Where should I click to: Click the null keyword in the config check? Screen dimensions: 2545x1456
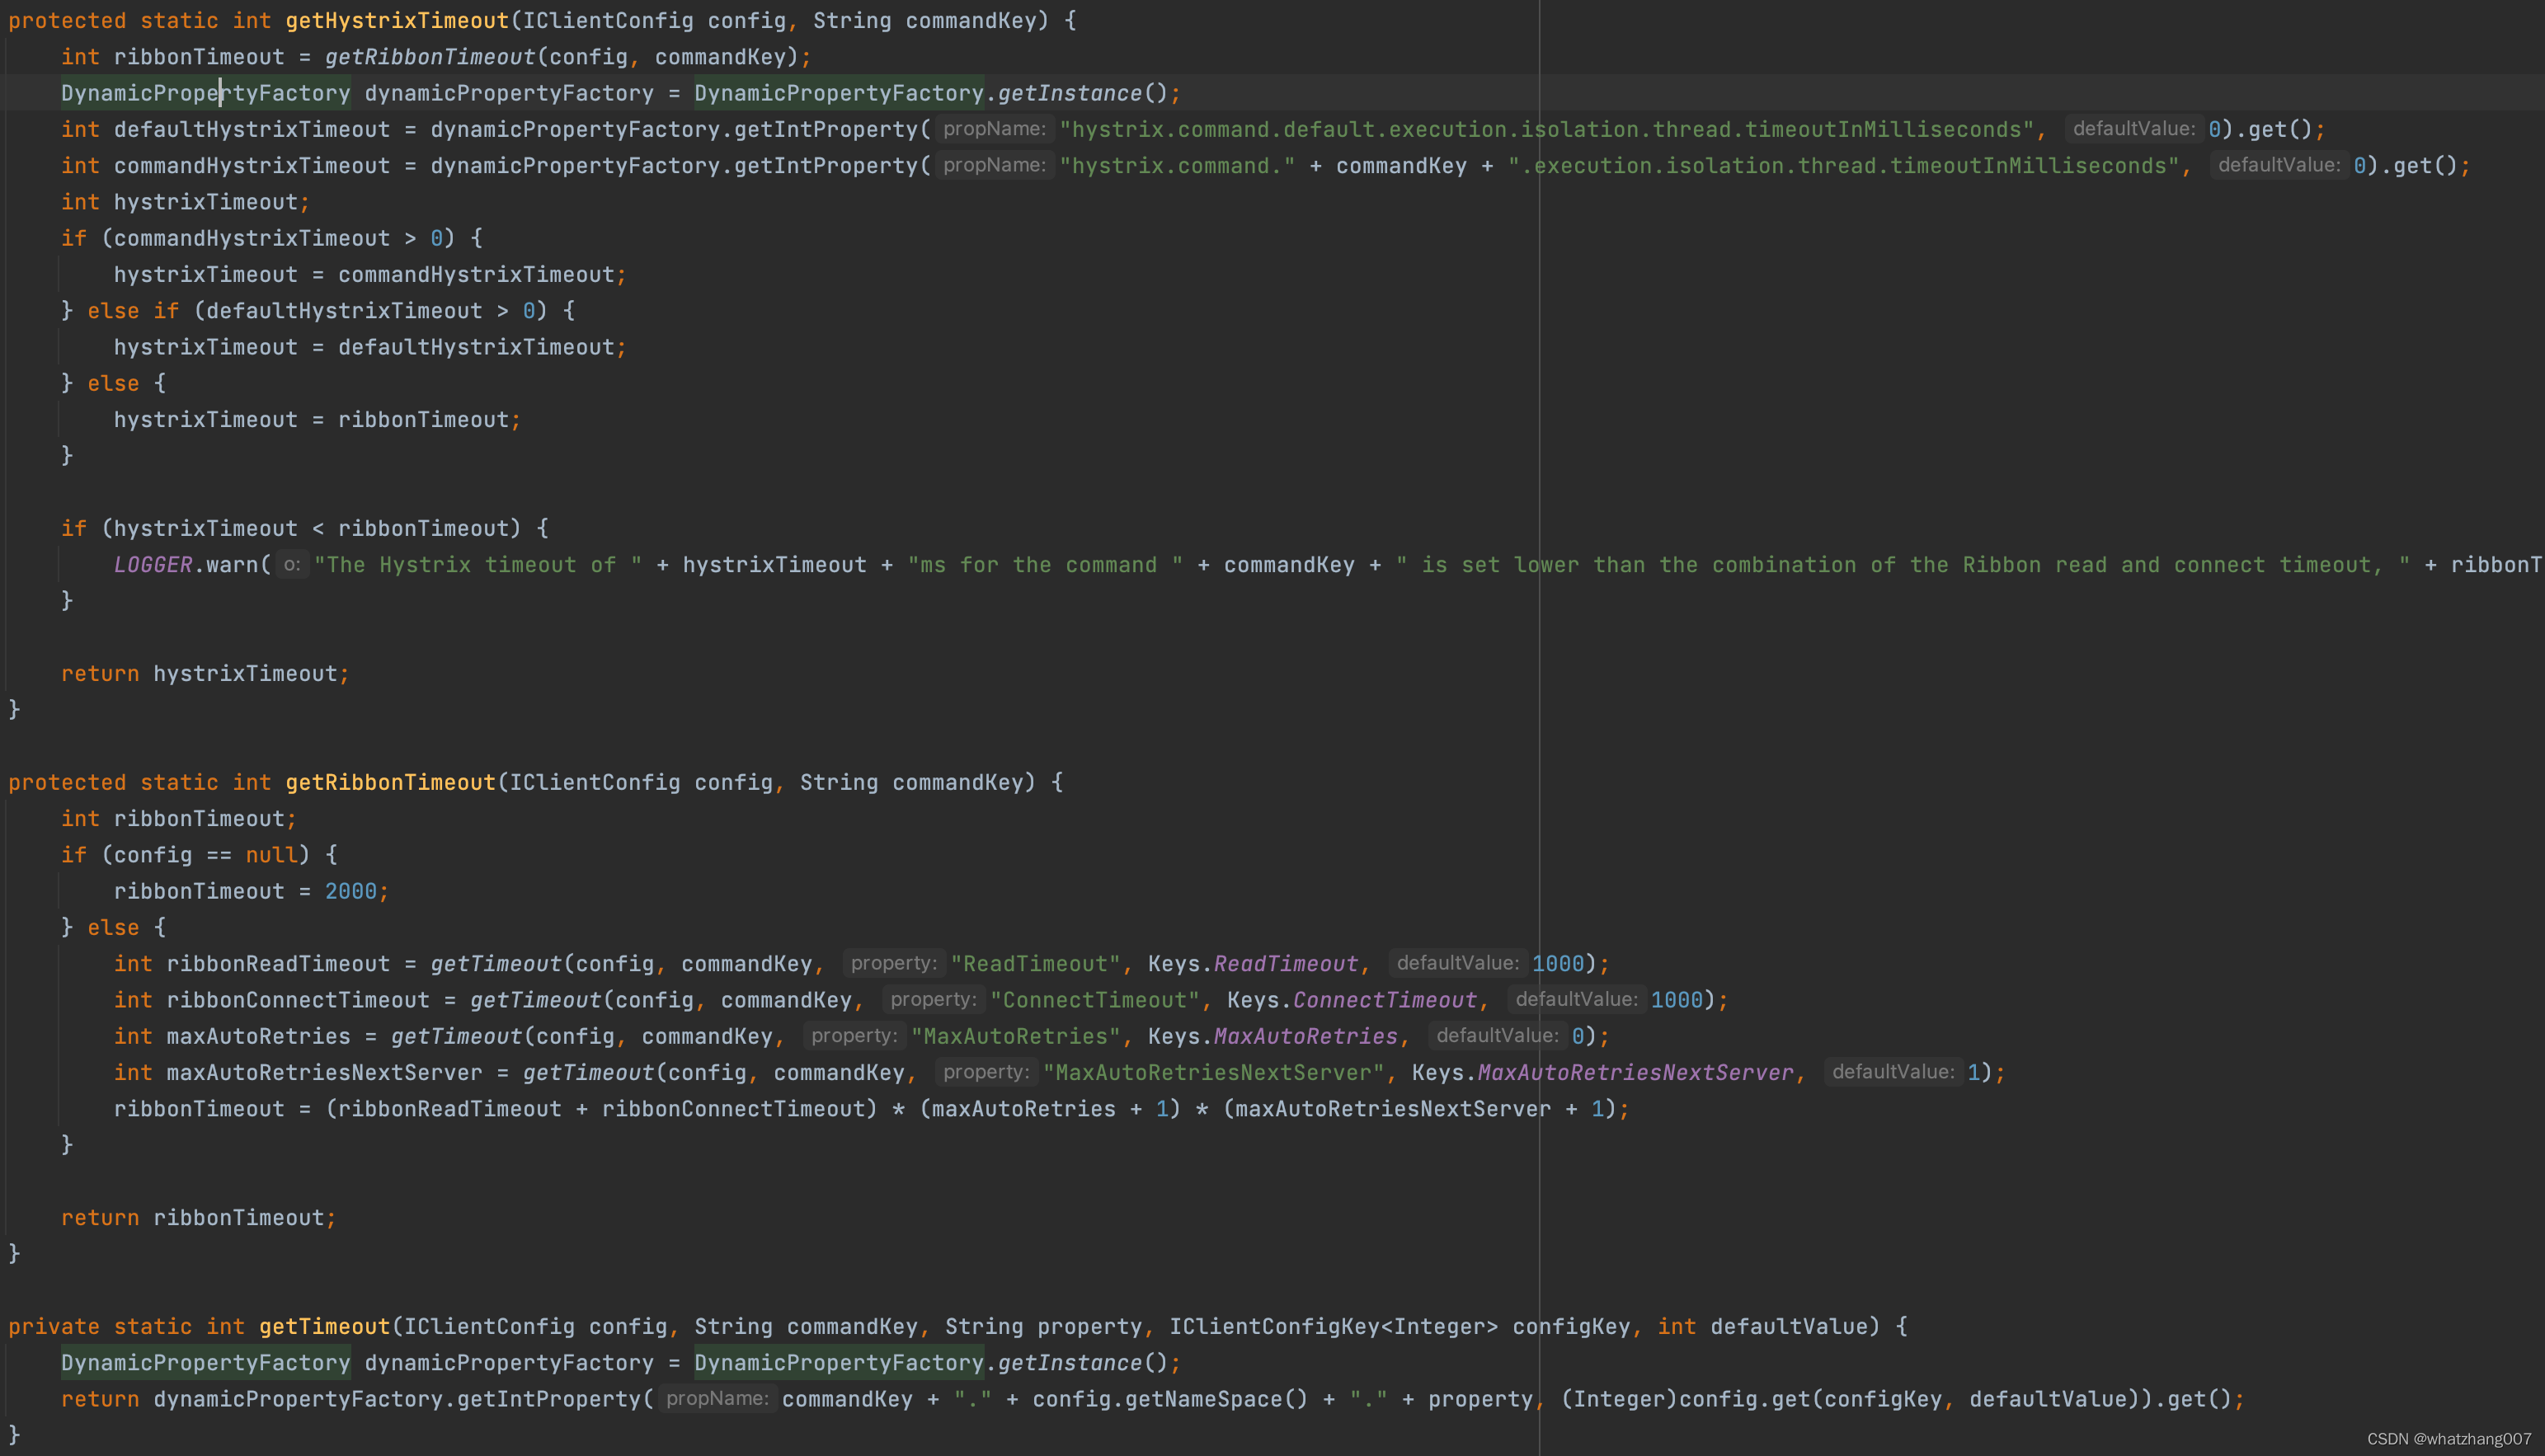pyautogui.click(x=271, y=855)
